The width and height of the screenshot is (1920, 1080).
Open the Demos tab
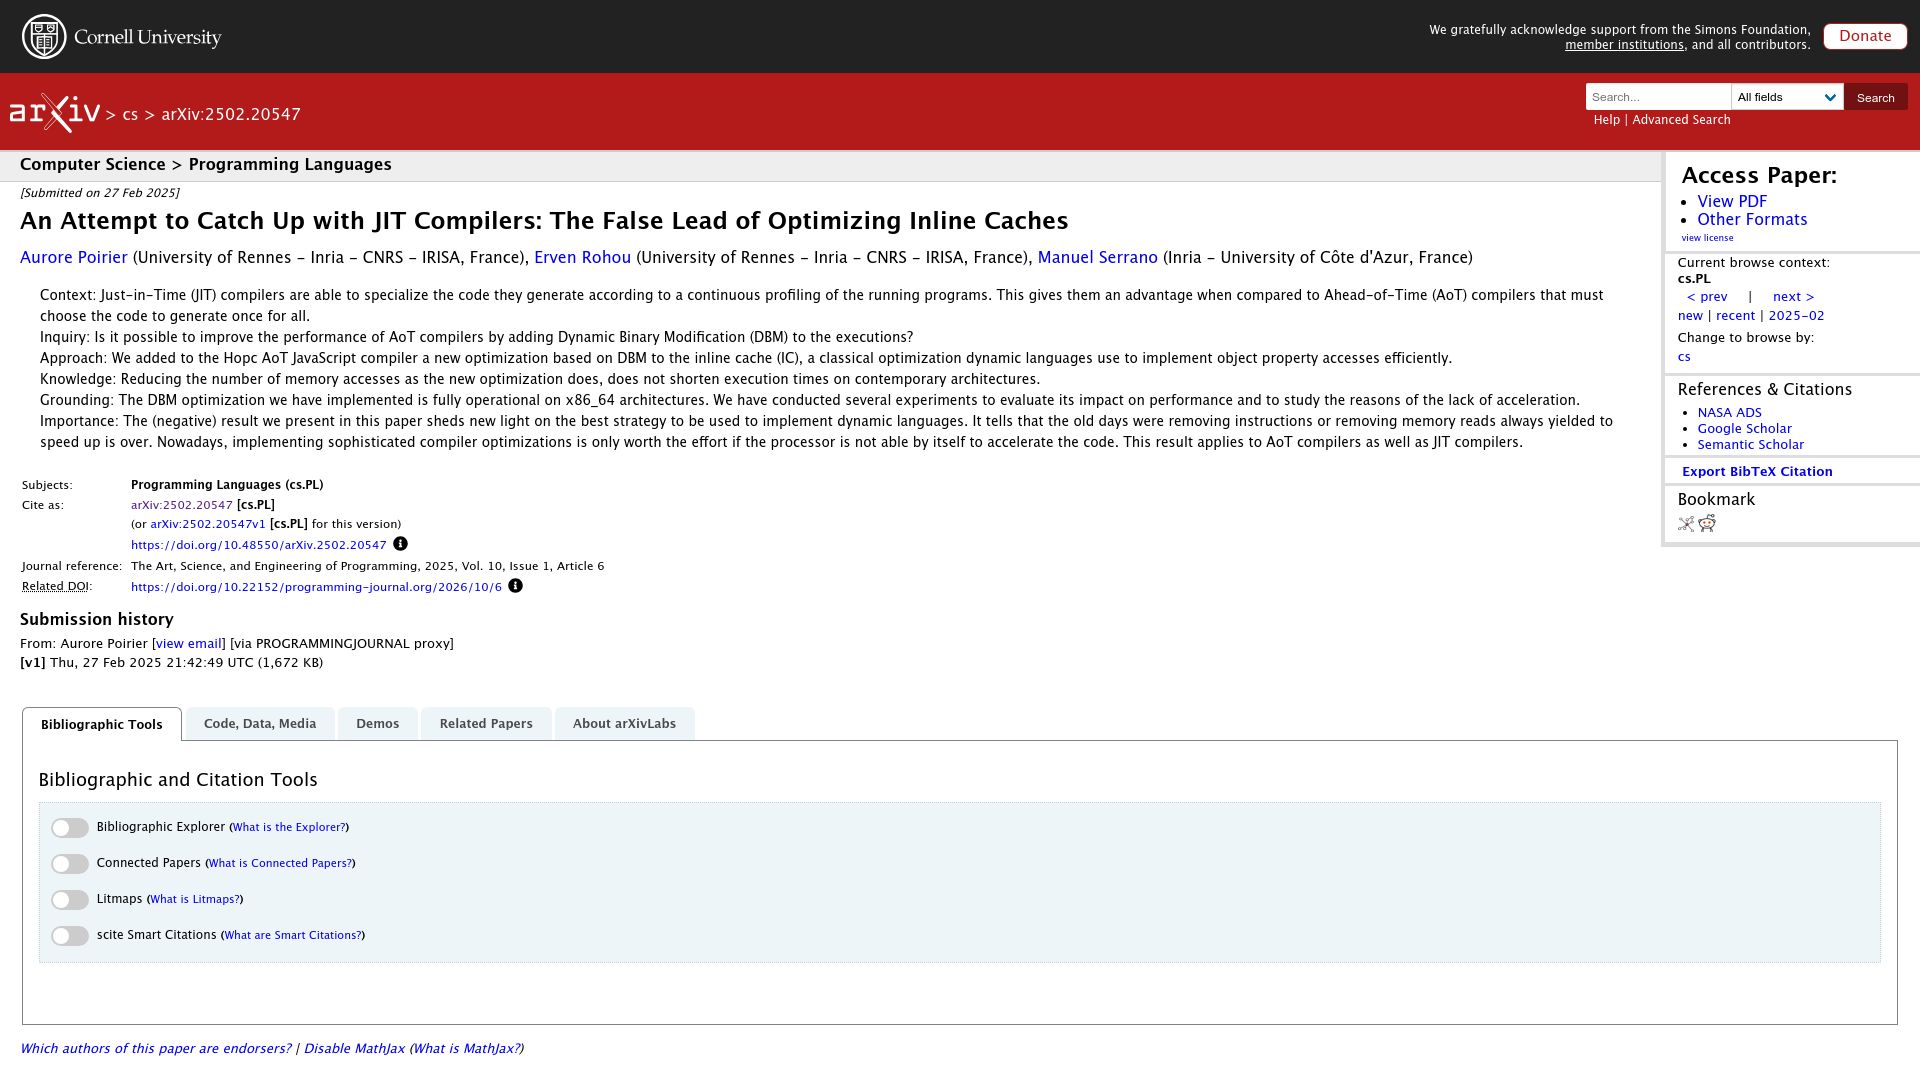click(377, 723)
